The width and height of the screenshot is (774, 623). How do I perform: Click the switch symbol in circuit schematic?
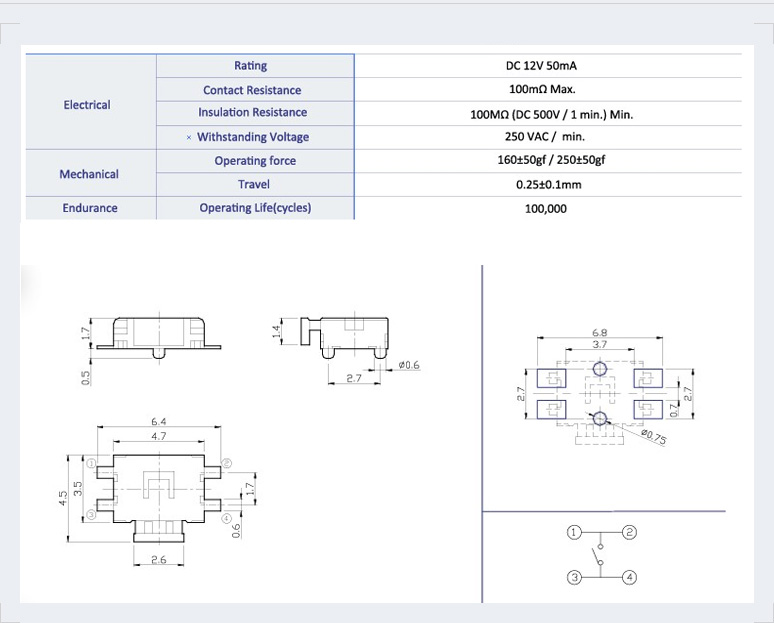click(x=599, y=555)
